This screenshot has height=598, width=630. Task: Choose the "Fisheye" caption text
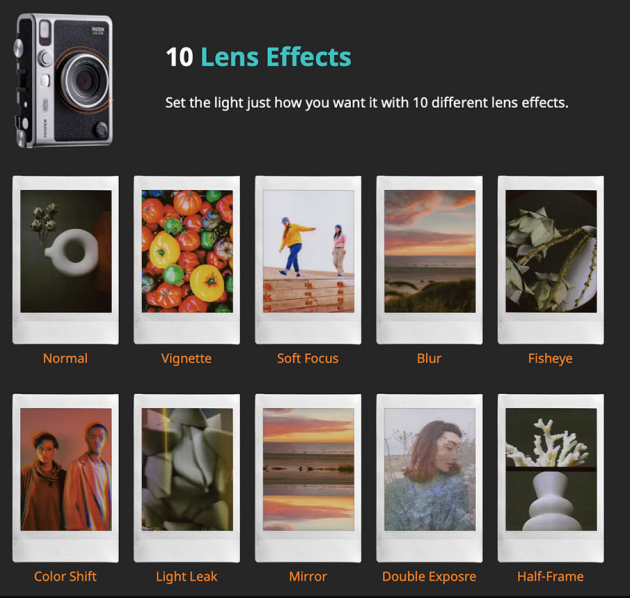[550, 358]
